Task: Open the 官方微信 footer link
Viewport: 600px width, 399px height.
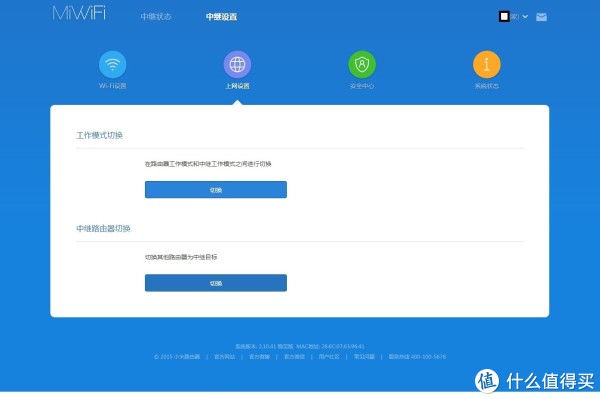Action: tap(294, 357)
